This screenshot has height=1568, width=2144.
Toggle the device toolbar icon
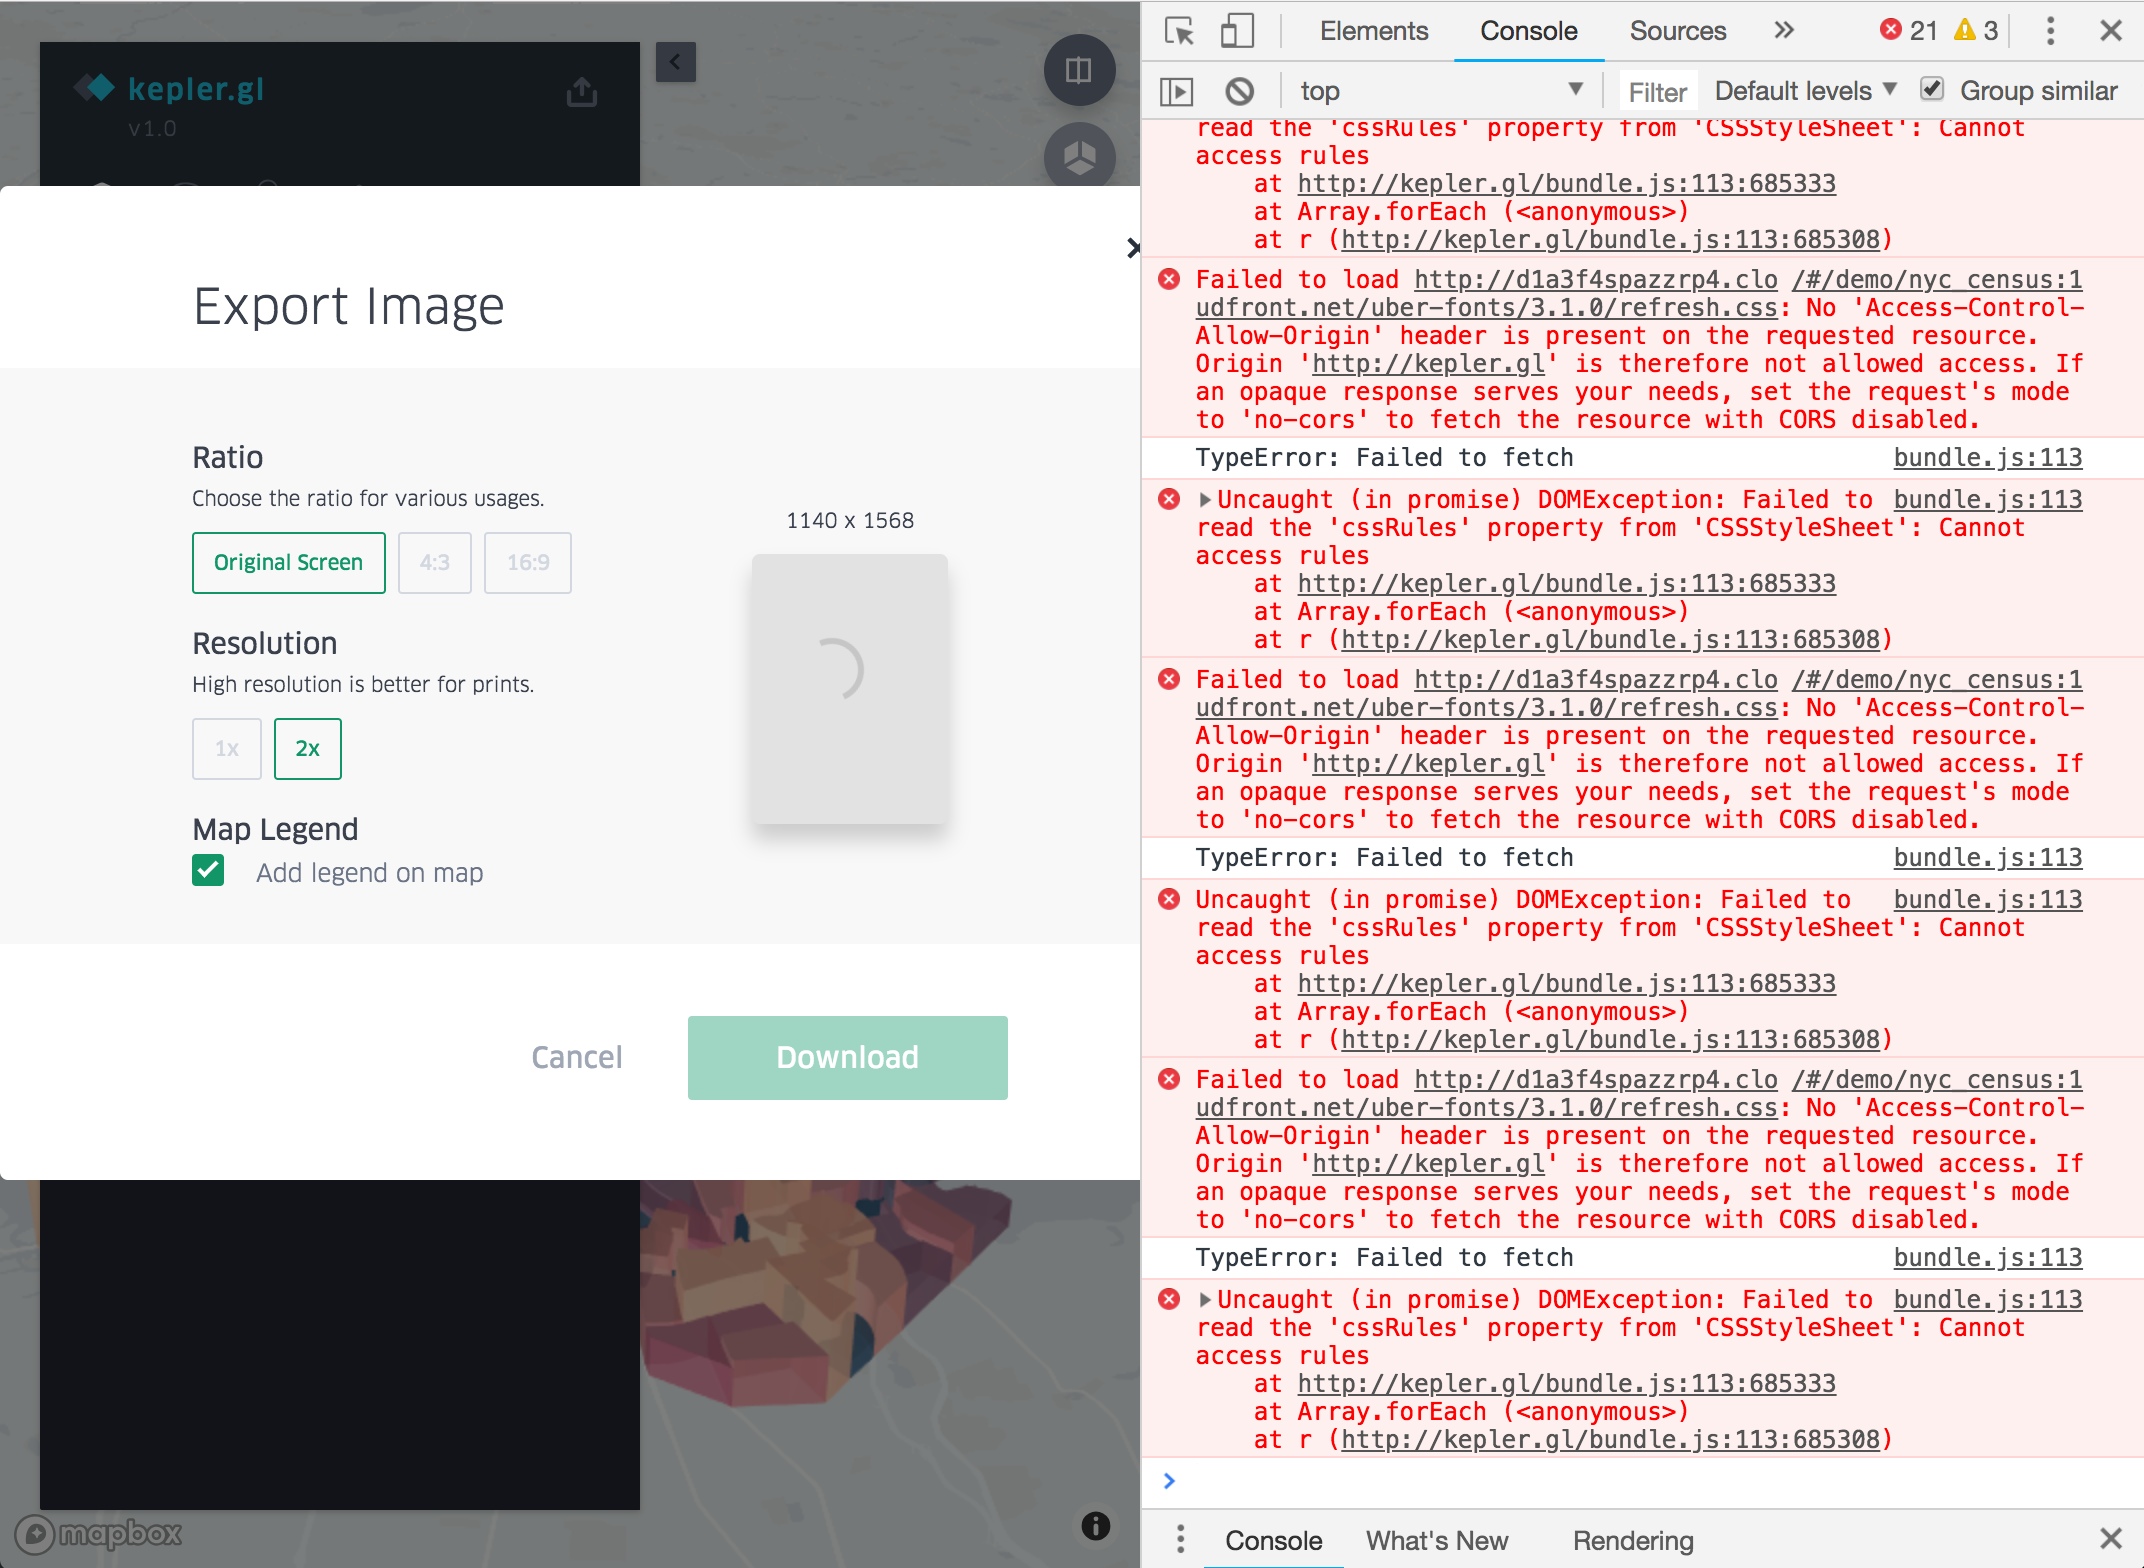coord(1236,31)
